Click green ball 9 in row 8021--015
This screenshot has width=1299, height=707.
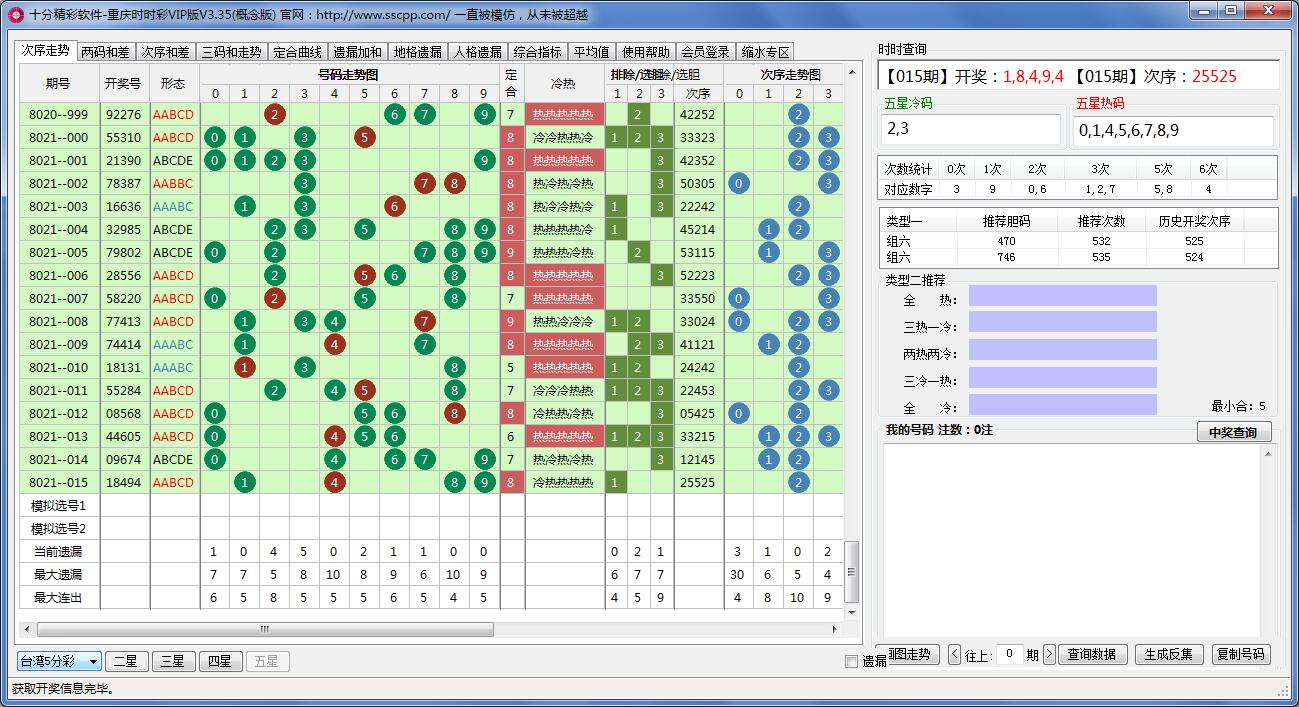click(484, 483)
